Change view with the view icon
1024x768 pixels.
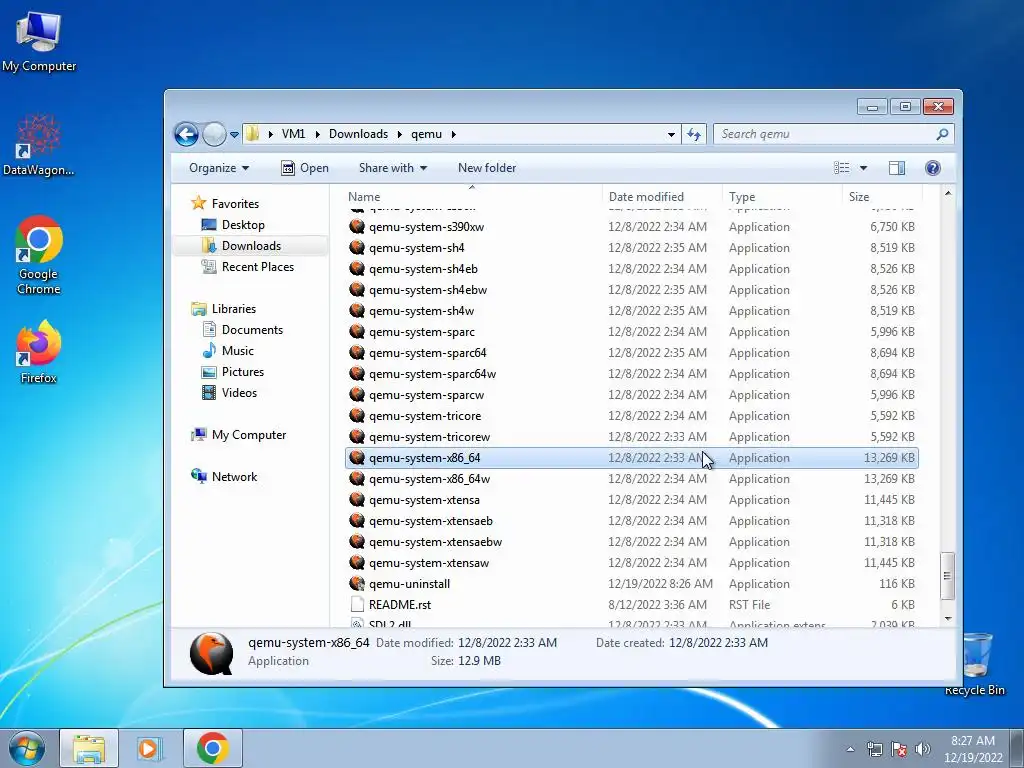pyautogui.click(x=842, y=168)
